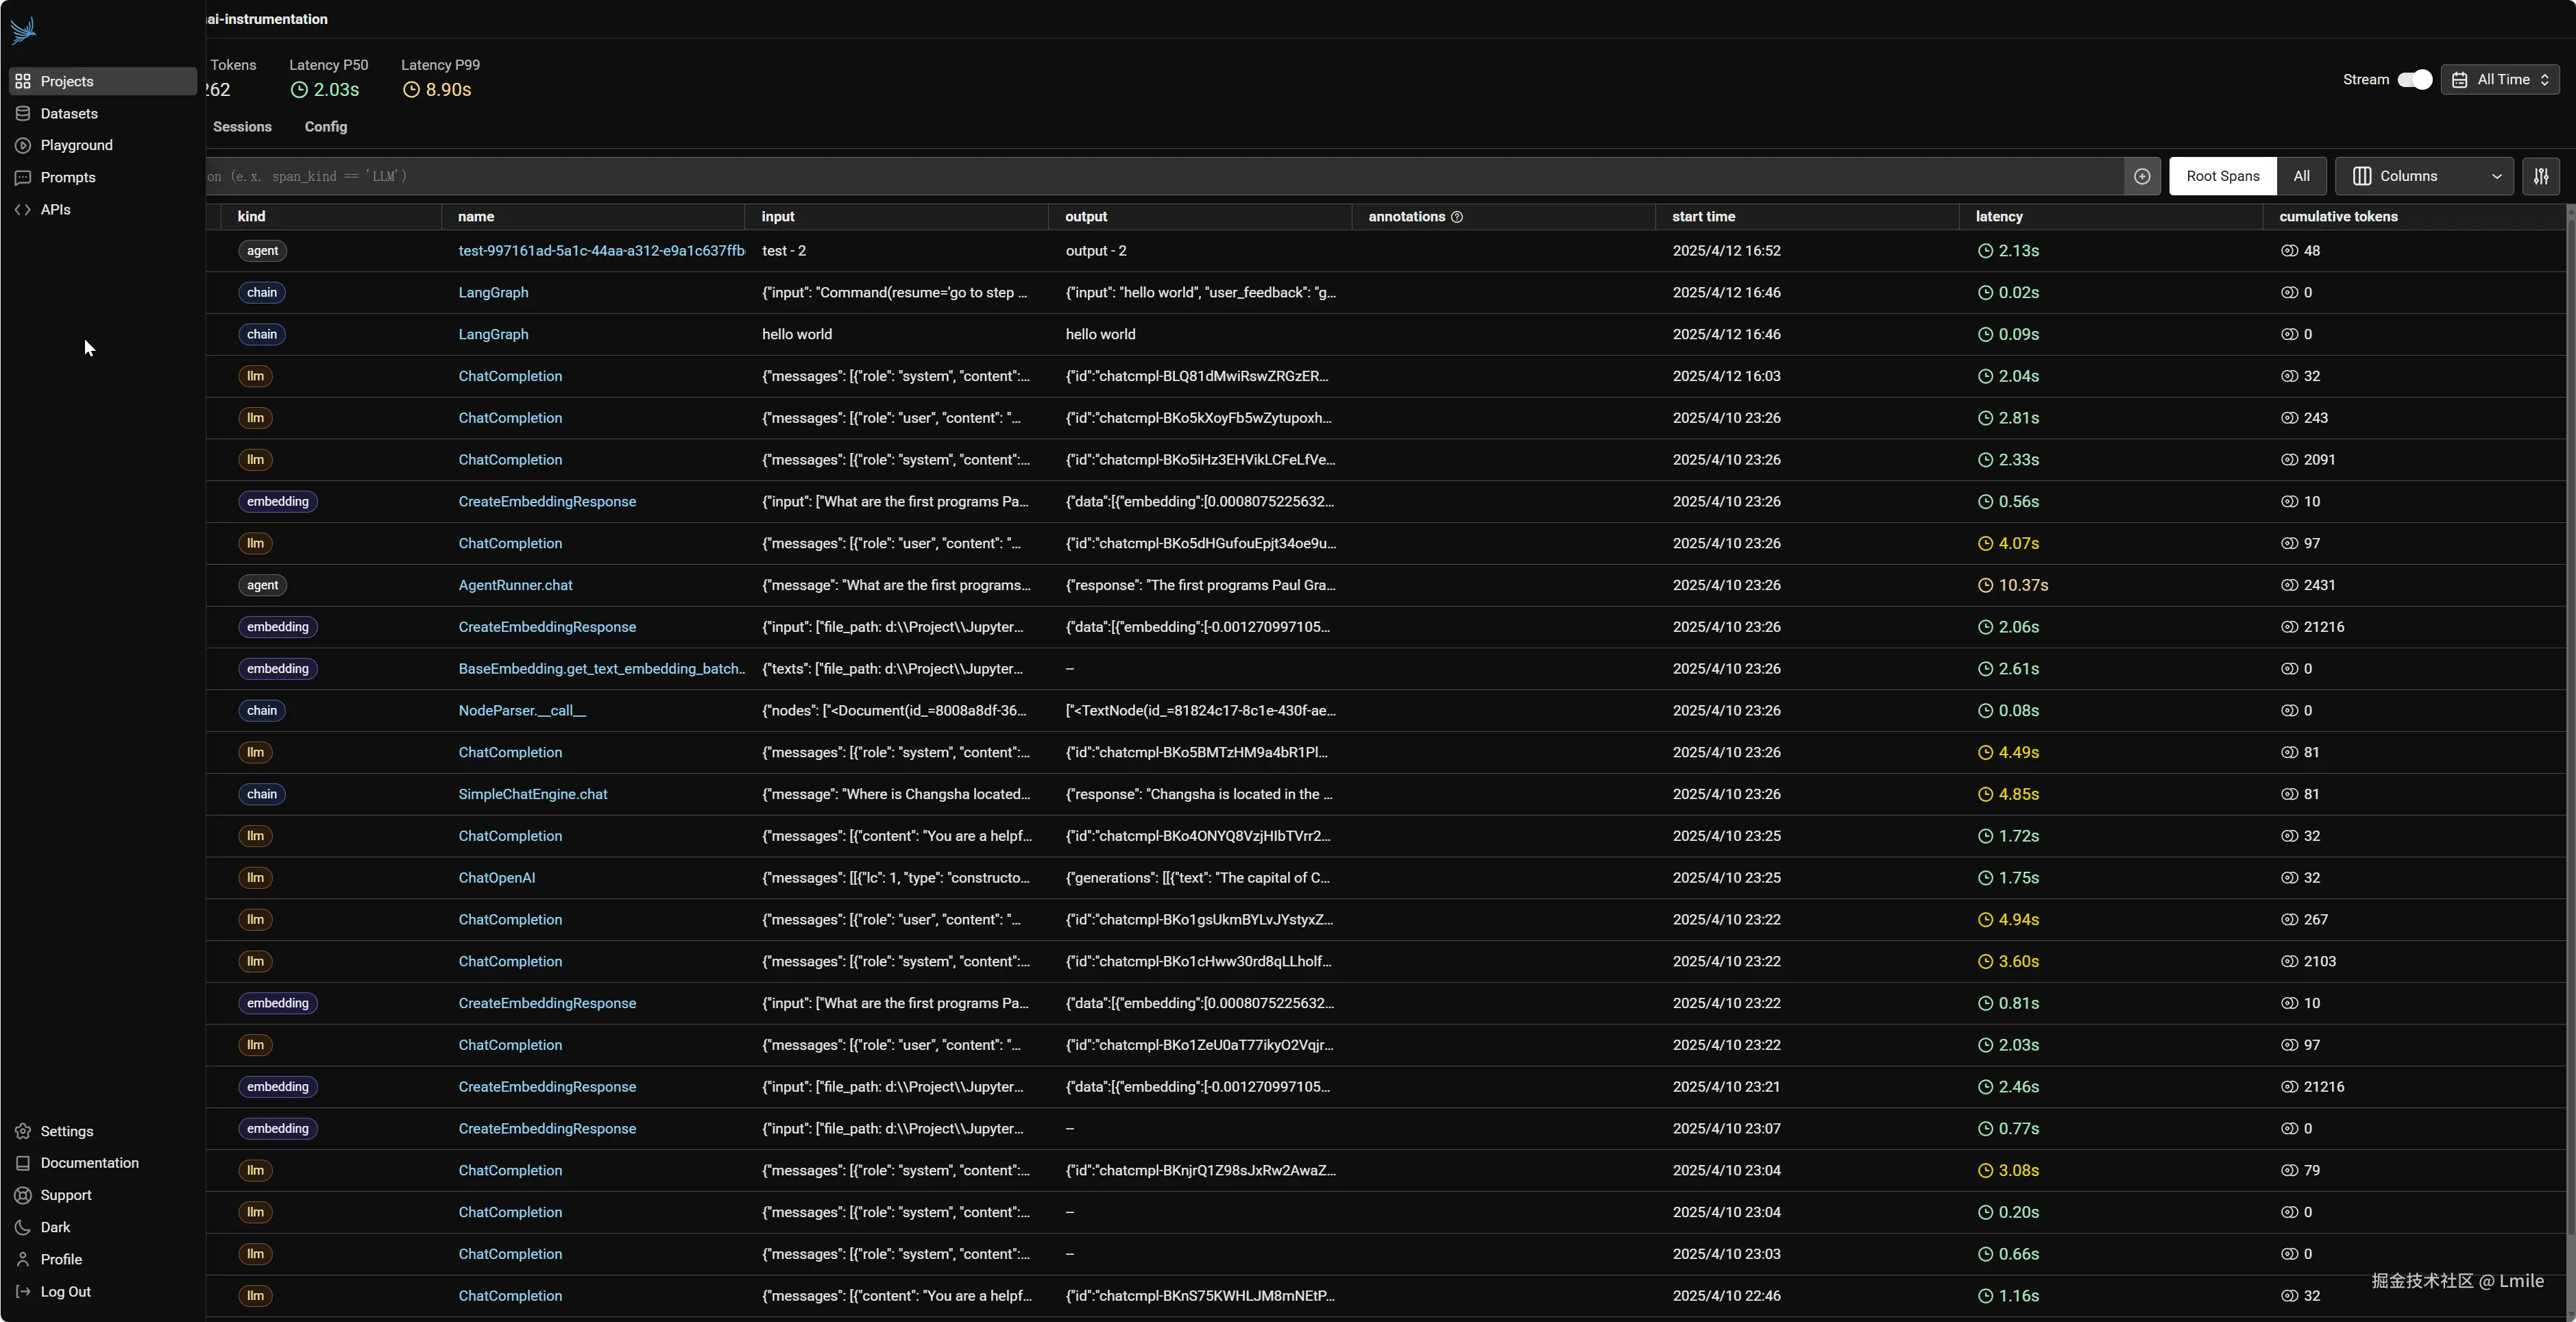Toggle the Stream switch off

pos(2414,80)
